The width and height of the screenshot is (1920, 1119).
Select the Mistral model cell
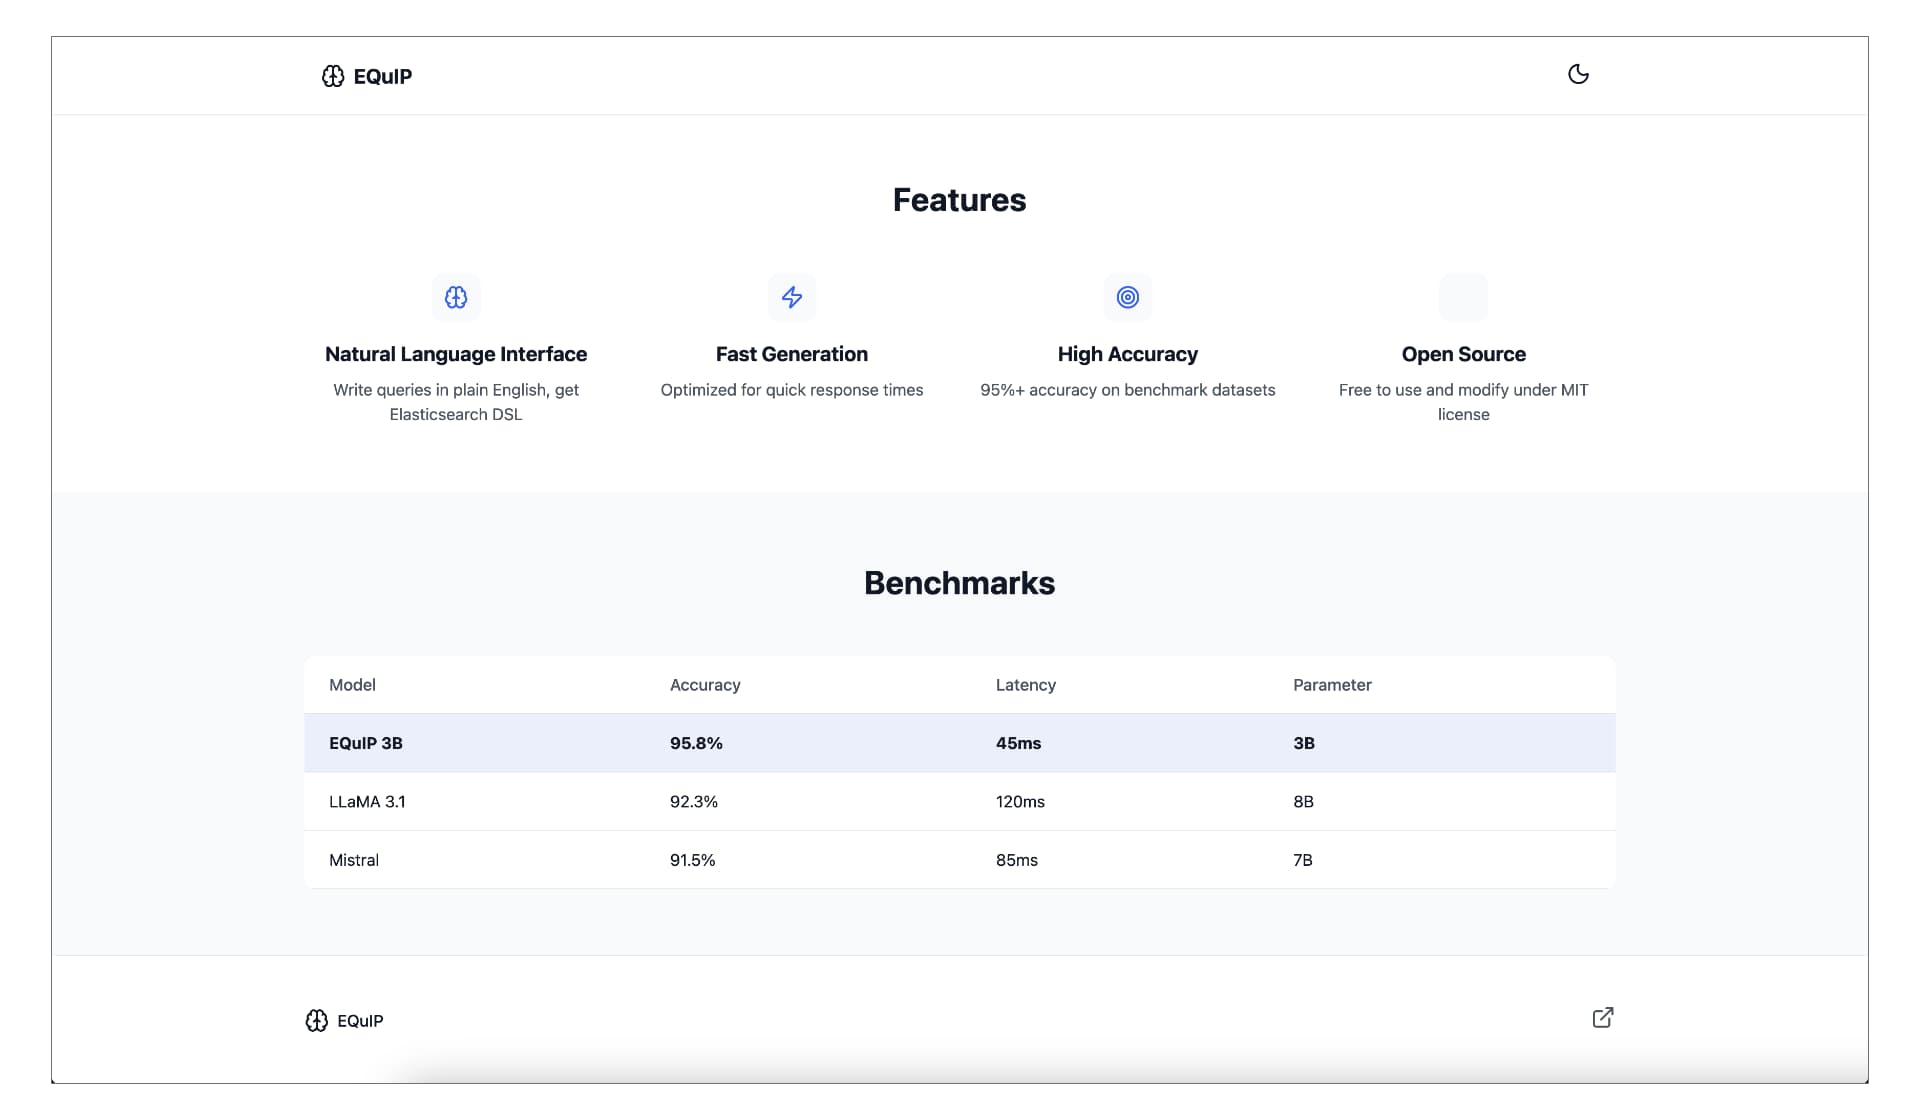click(x=354, y=860)
